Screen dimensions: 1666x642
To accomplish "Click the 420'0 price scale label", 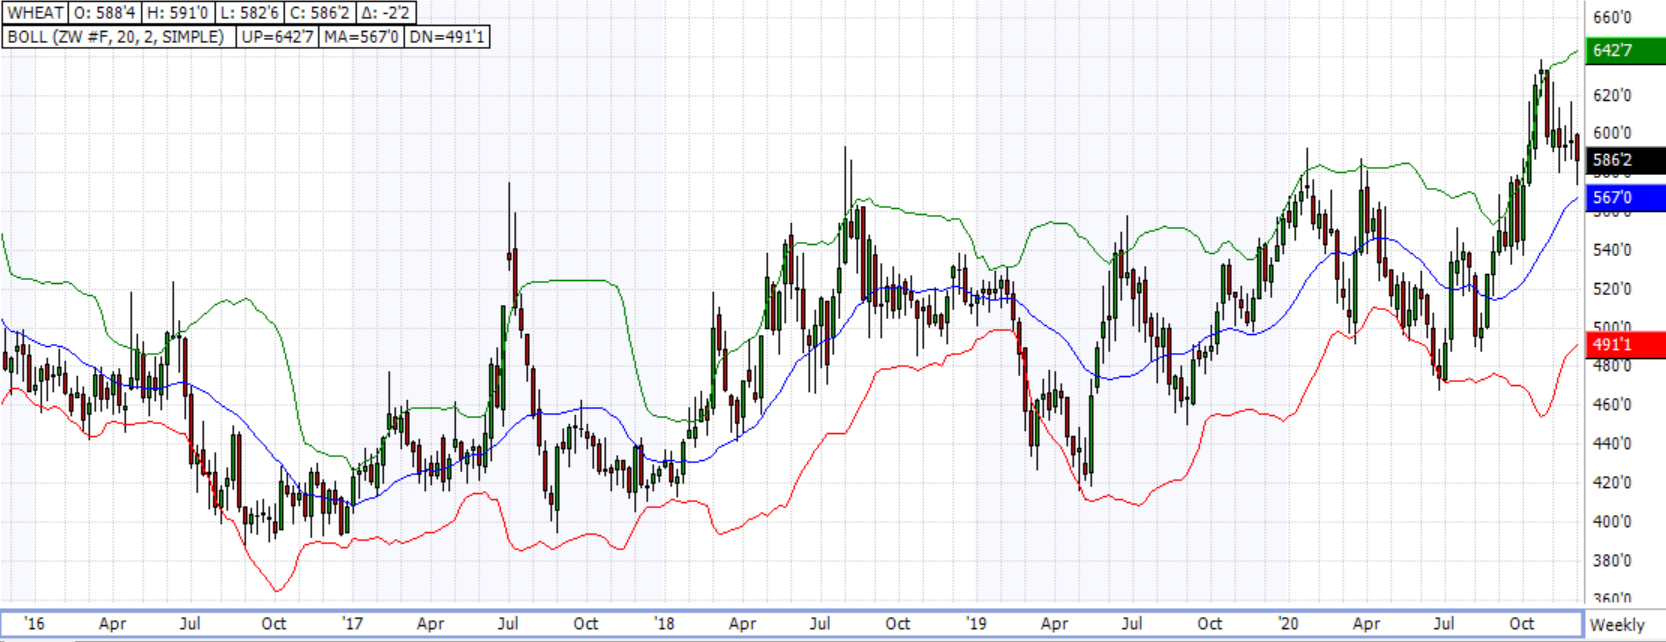I will click(1612, 482).
